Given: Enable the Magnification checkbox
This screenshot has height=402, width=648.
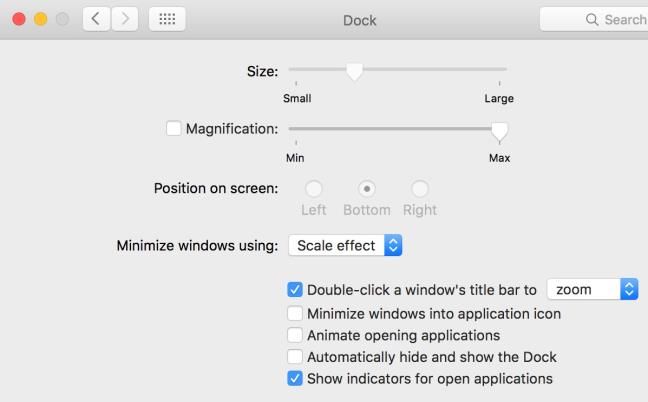Looking at the screenshot, I should [174, 128].
